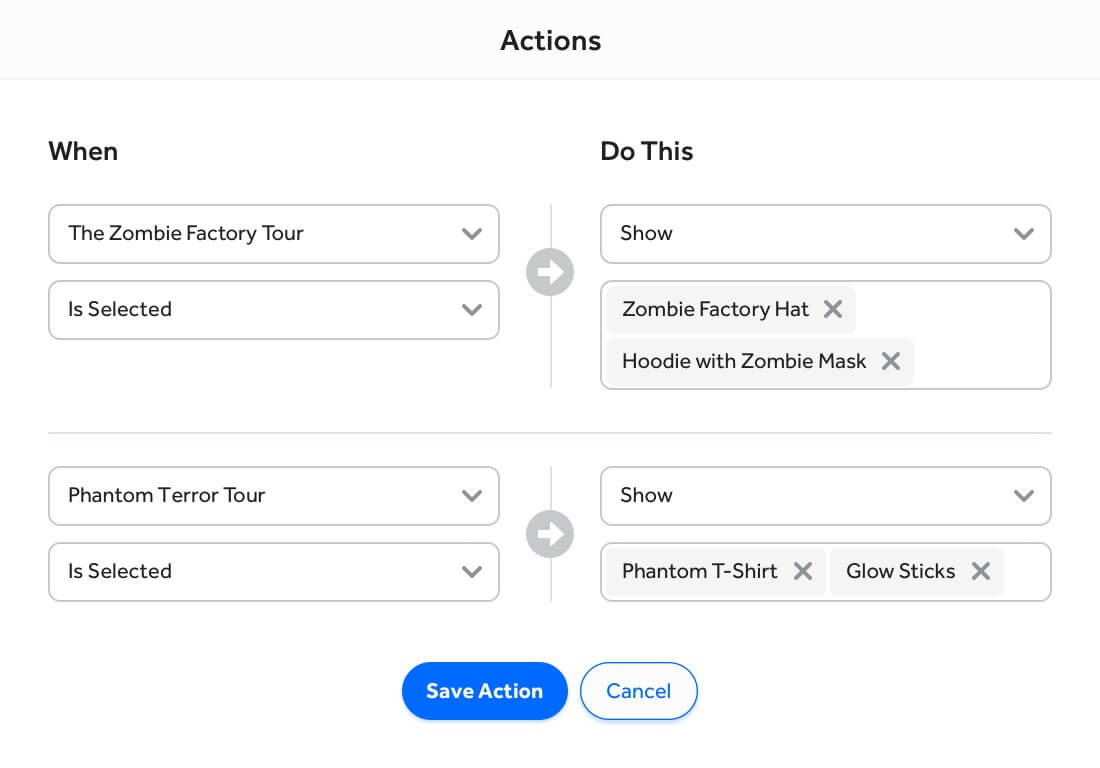Click the arrow icon for the second rule
Viewport: 1100px width, 768px height.
550,534
